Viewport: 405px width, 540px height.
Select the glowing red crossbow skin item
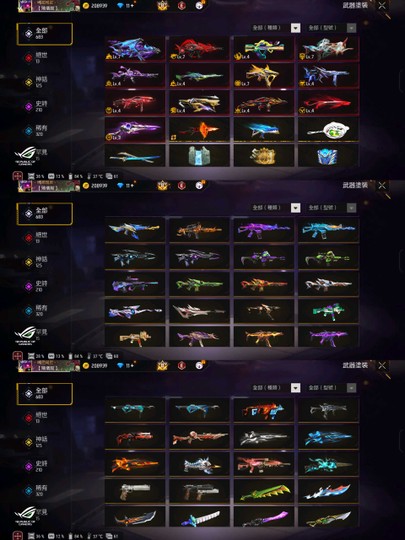click(x=199, y=129)
